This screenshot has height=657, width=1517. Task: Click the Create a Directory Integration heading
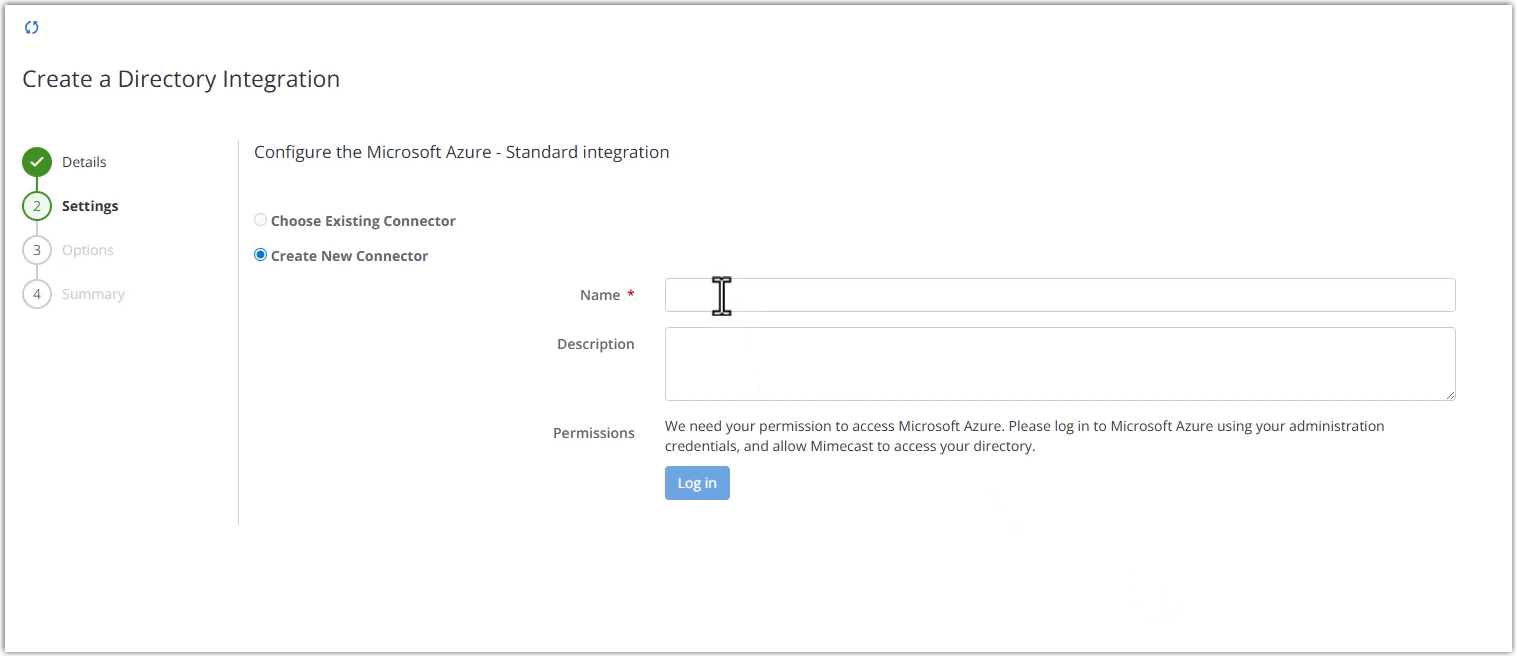(x=181, y=78)
